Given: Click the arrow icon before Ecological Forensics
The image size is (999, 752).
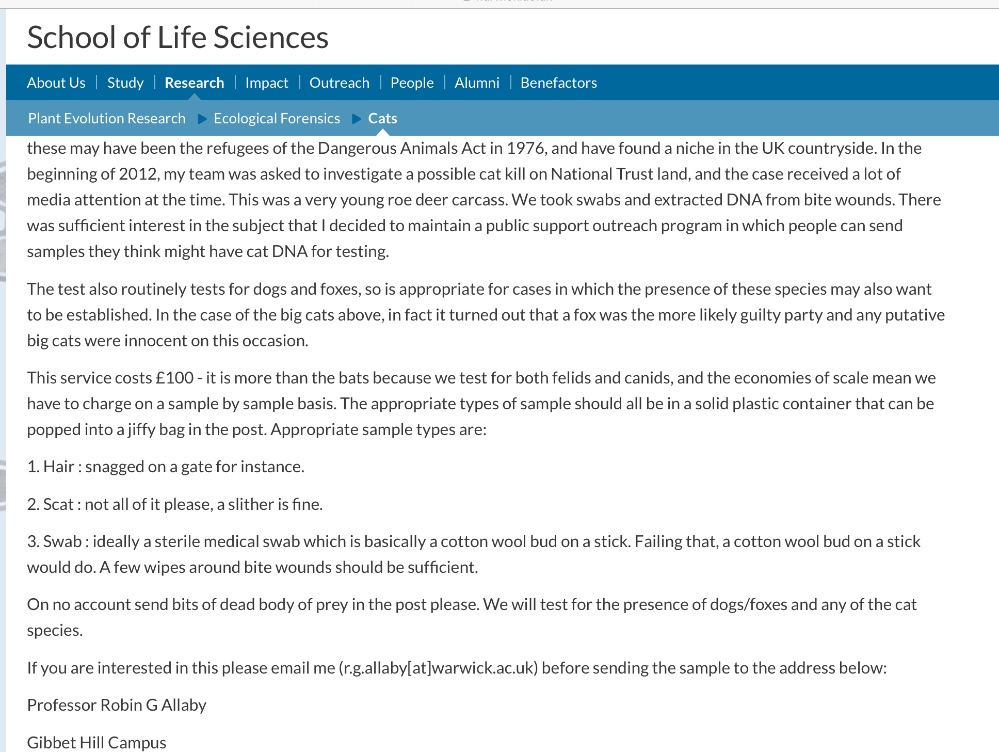Looking at the screenshot, I should [x=202, y=119].
